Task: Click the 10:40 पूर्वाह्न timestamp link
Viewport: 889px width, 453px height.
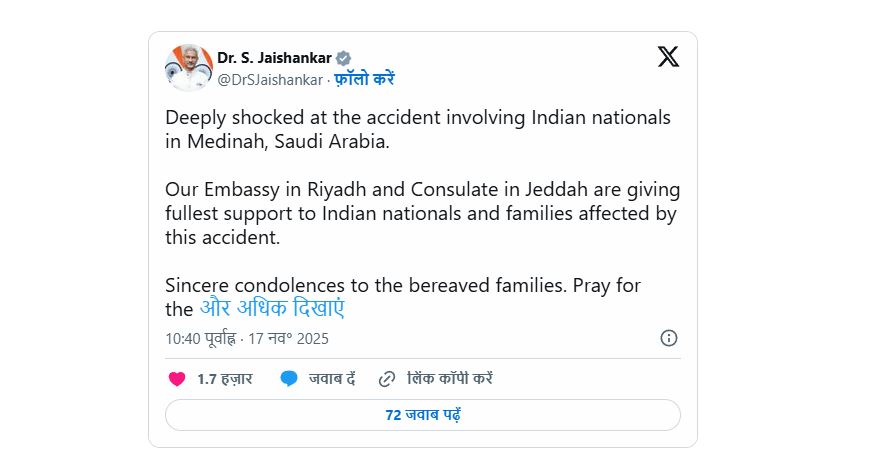Action: point(200,339)
